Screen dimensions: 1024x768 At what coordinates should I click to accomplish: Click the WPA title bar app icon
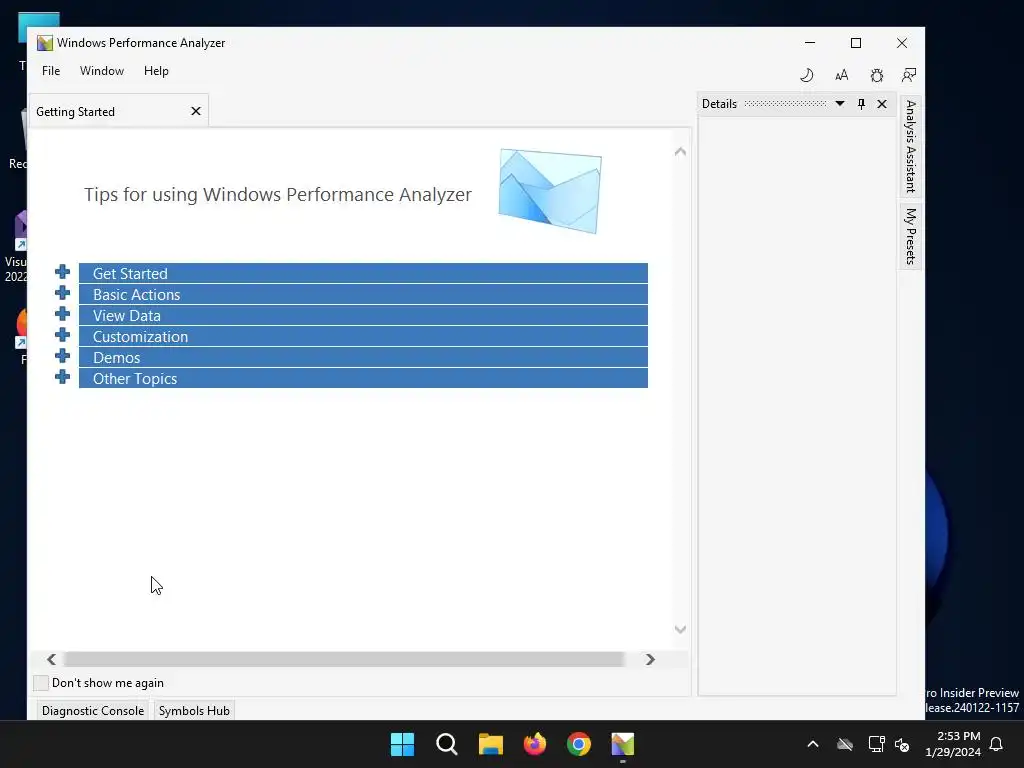[44, 43]
